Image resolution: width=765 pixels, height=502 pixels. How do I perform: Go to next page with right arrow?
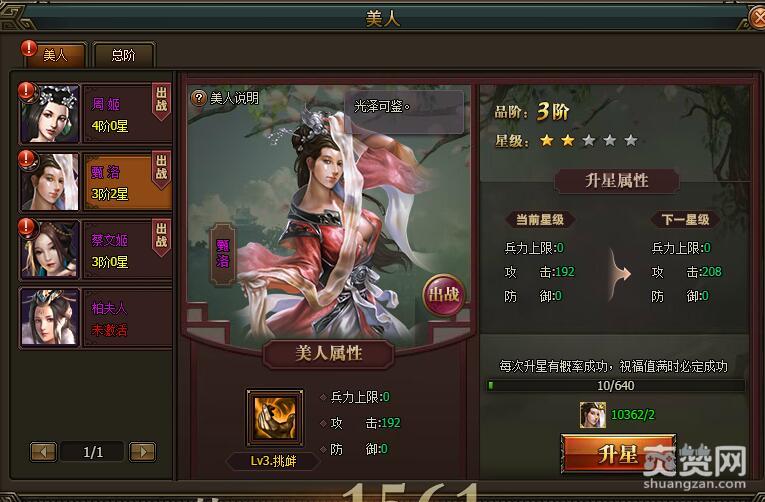[x=142, y=452]
